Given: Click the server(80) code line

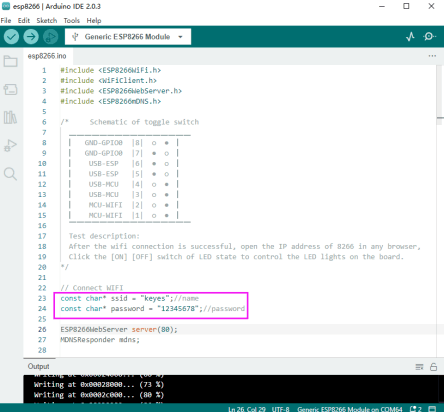Looking at the screenshot, I should [x=119, y=329].
